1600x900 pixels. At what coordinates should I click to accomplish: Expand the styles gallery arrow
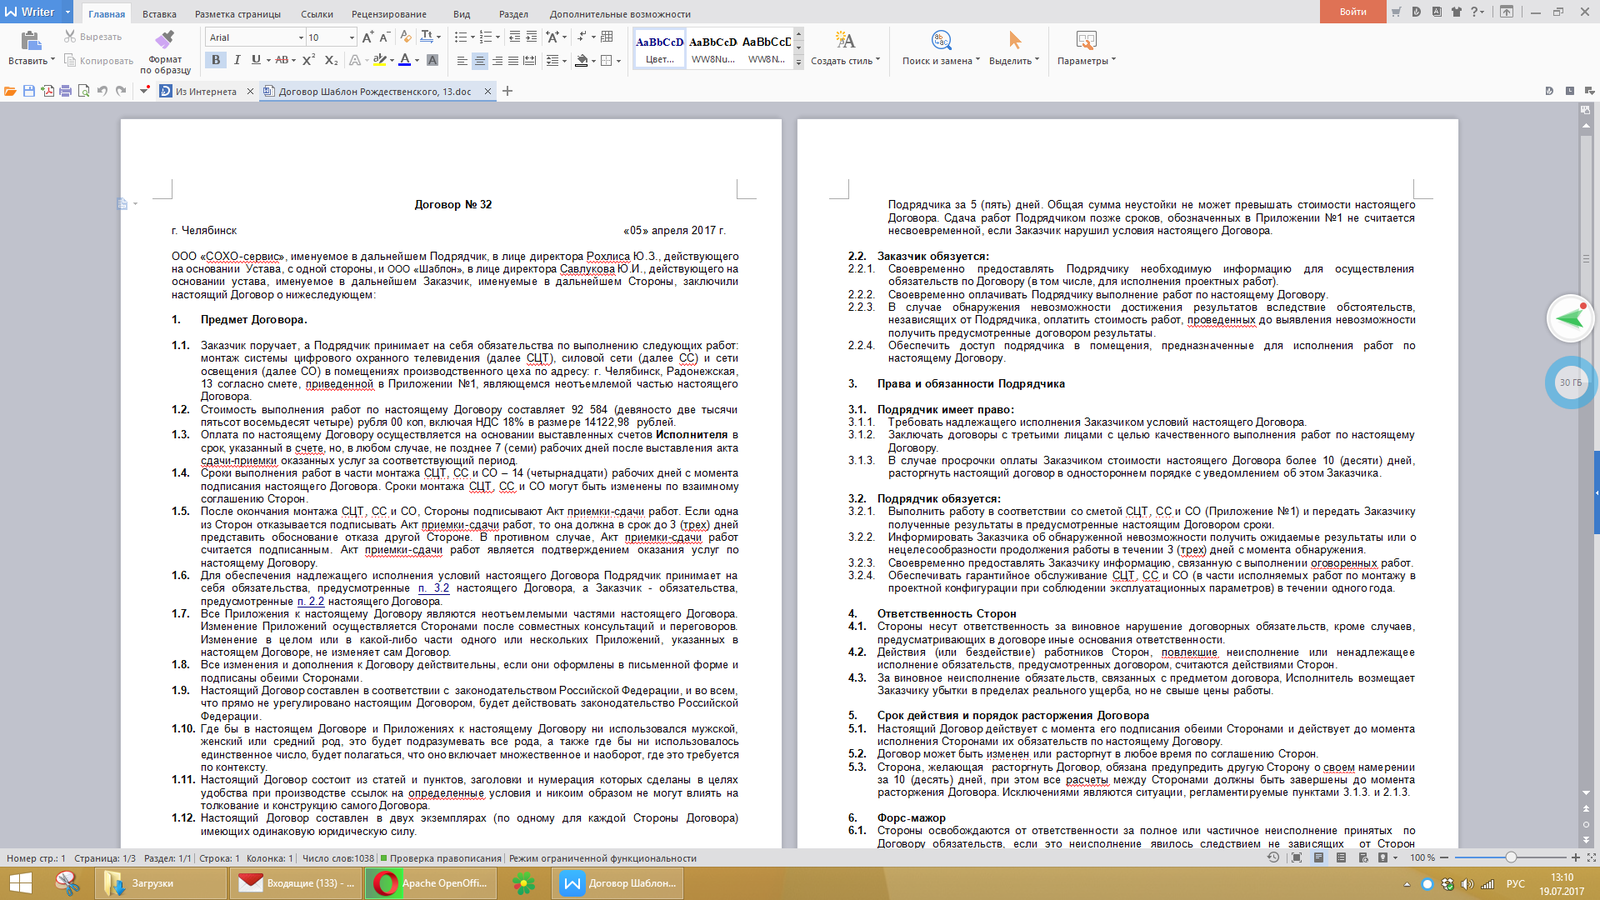pyautogui.click(x=798, y=62)
